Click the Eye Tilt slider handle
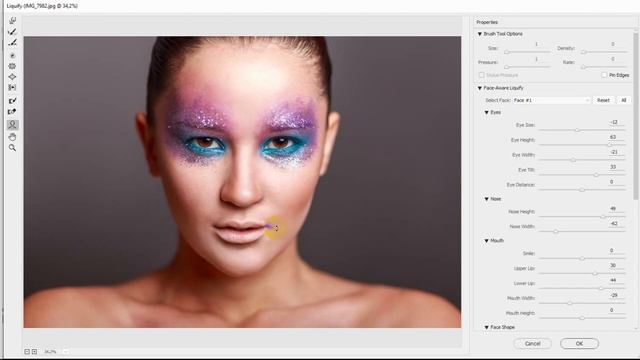 coord(596,175)
